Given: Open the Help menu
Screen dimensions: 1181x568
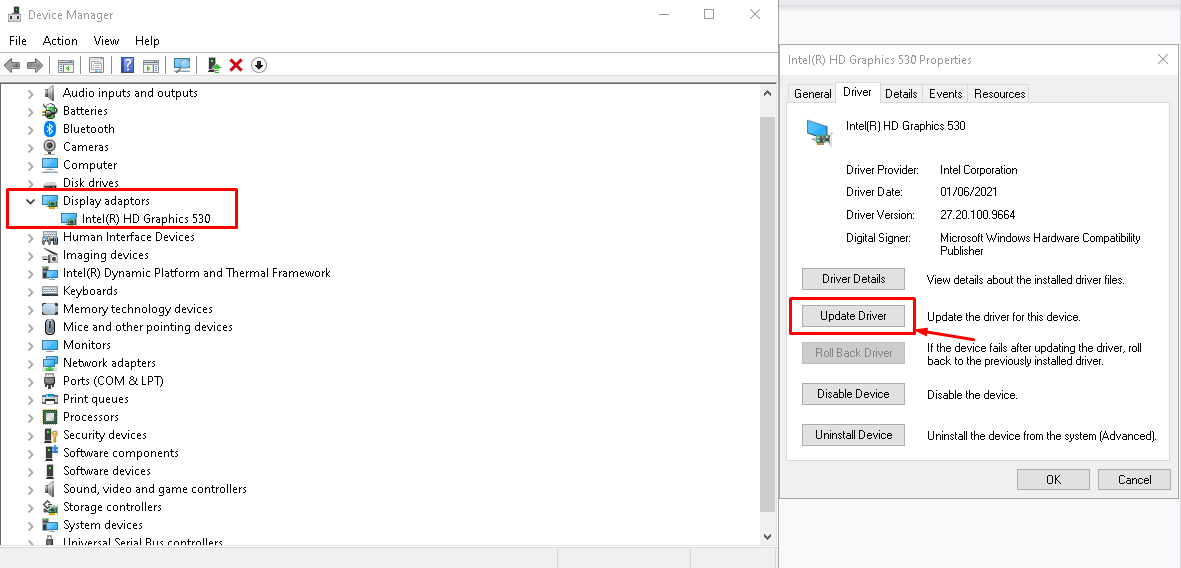Looking at the screenshot, I should tap(147, 41).
